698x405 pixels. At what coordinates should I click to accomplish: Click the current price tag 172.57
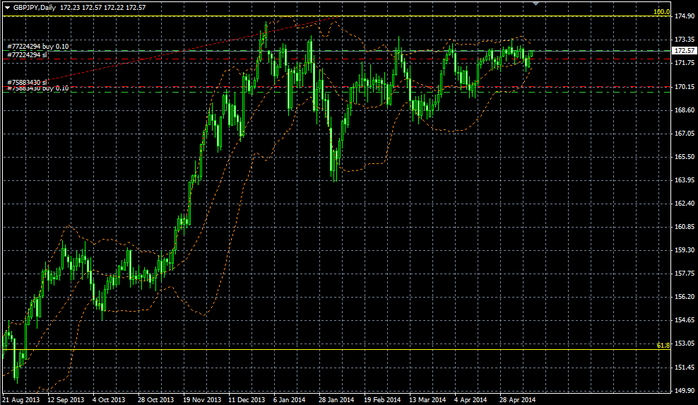tap(685, 51)
